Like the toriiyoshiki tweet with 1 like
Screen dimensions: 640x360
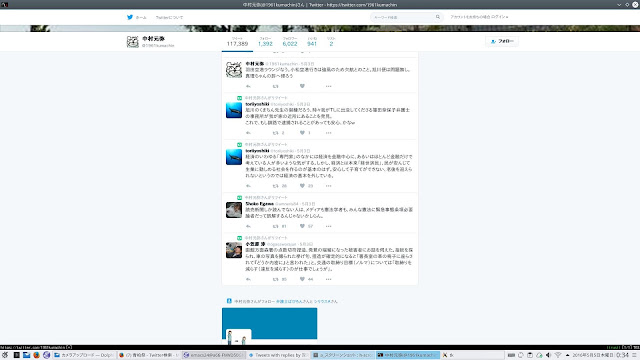click(302, 133)
